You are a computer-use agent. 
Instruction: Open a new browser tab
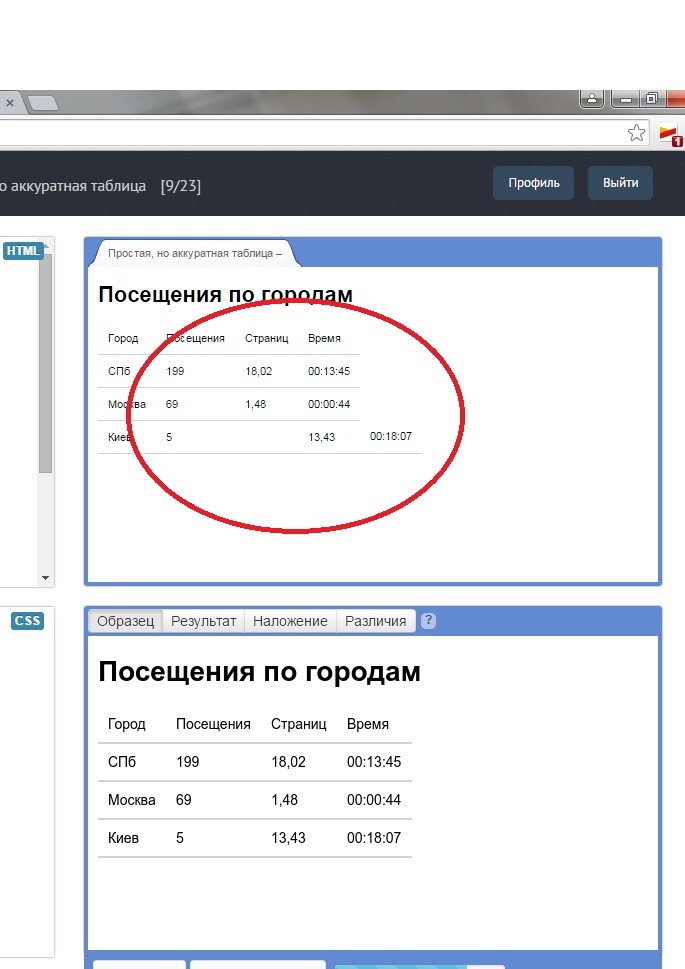pyautogui.click(x=43, y=103)
